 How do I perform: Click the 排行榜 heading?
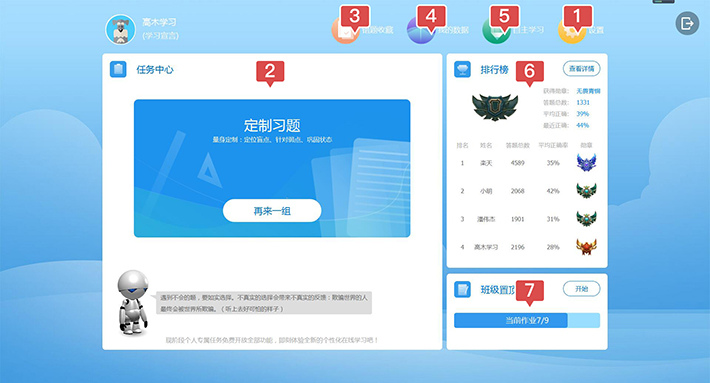(x=494, y=69)
